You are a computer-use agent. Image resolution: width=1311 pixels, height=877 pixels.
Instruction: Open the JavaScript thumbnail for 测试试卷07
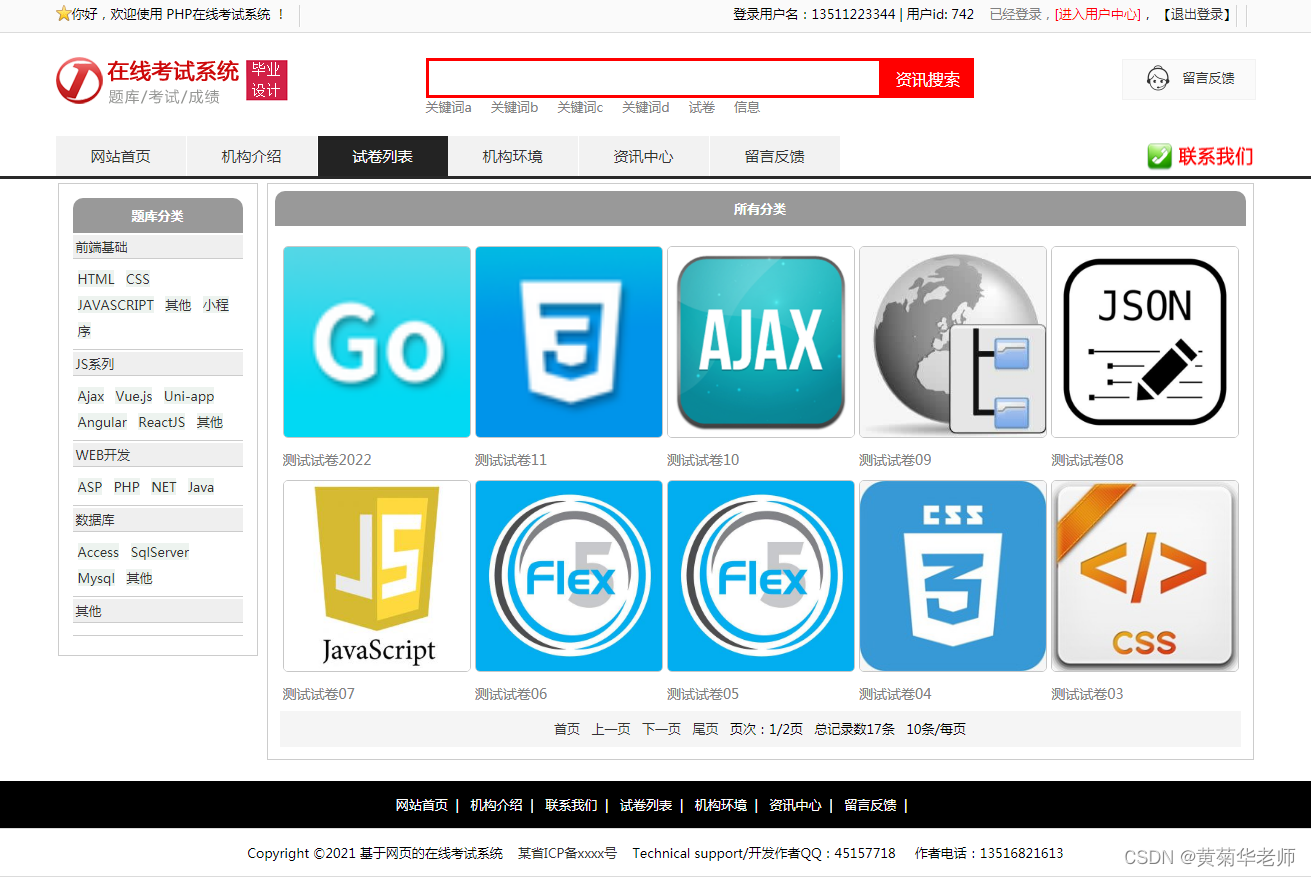point(377,576)
